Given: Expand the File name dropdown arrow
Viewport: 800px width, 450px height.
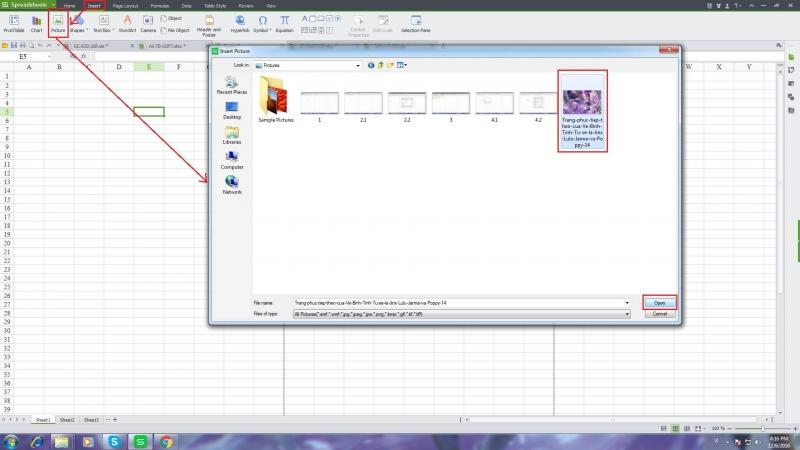Looking at the screenshot, I should 626,302.
